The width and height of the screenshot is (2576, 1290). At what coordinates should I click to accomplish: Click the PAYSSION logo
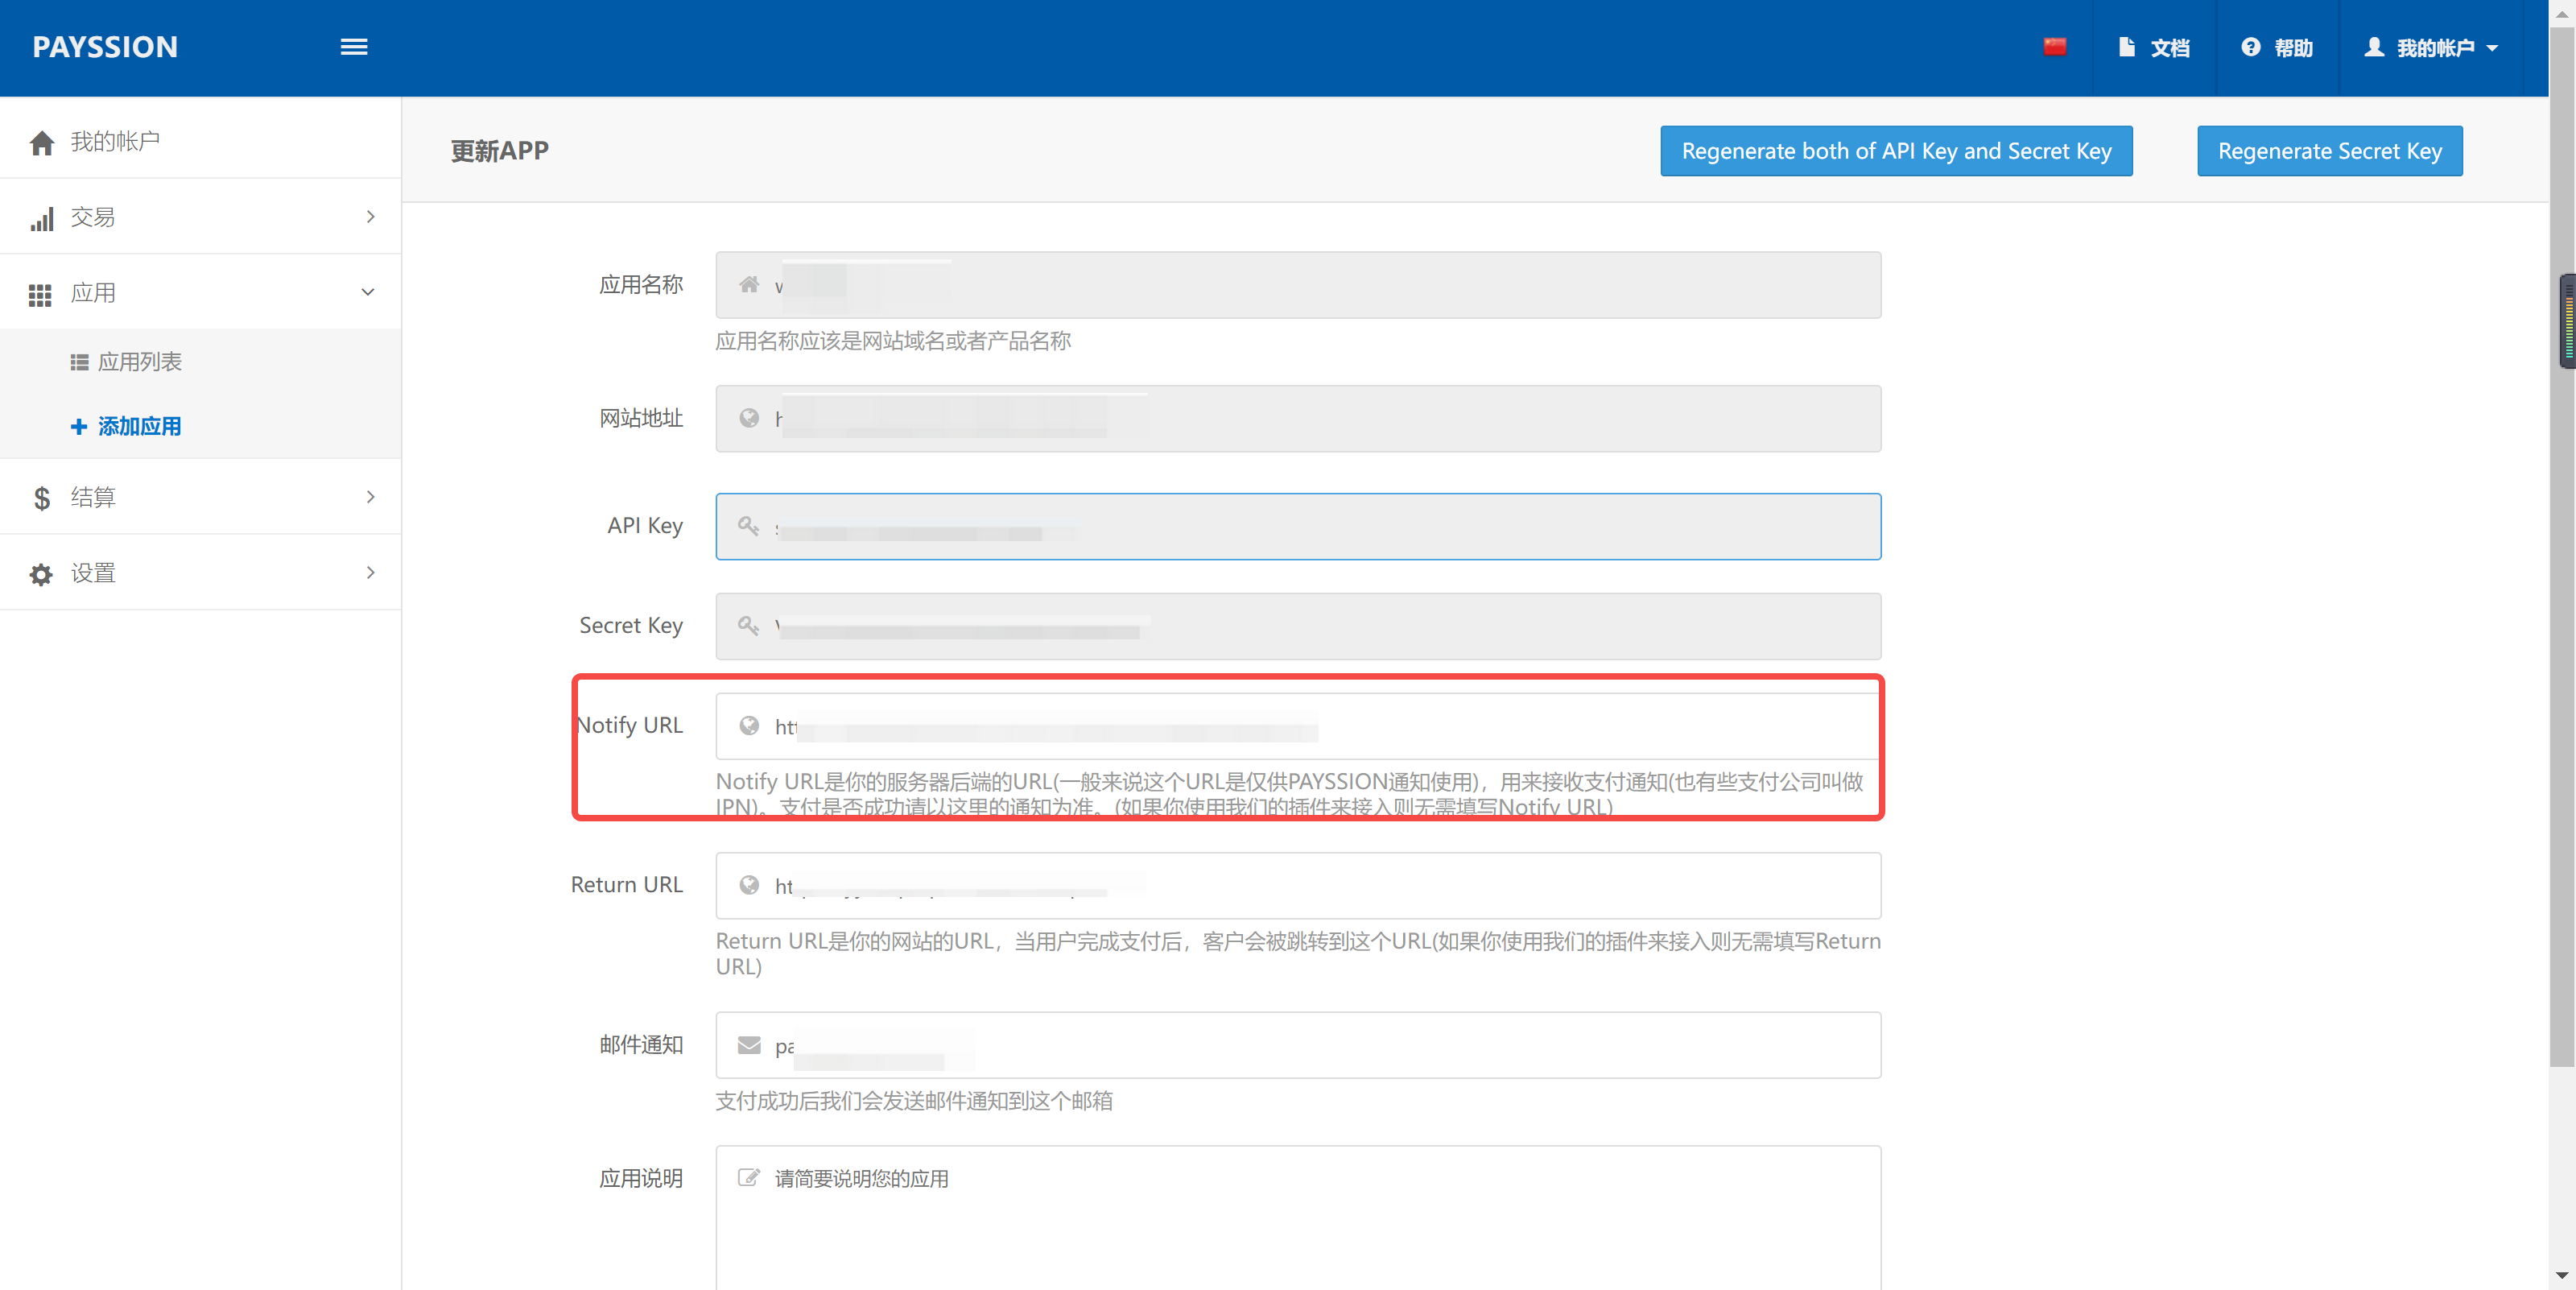[x=105, y=47]
